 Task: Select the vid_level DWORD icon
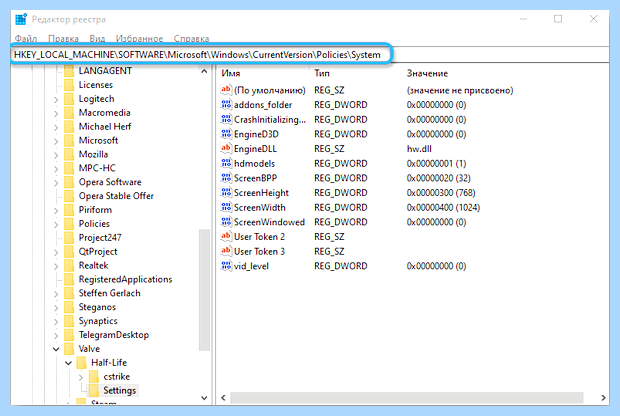click(x=226, y=265)
